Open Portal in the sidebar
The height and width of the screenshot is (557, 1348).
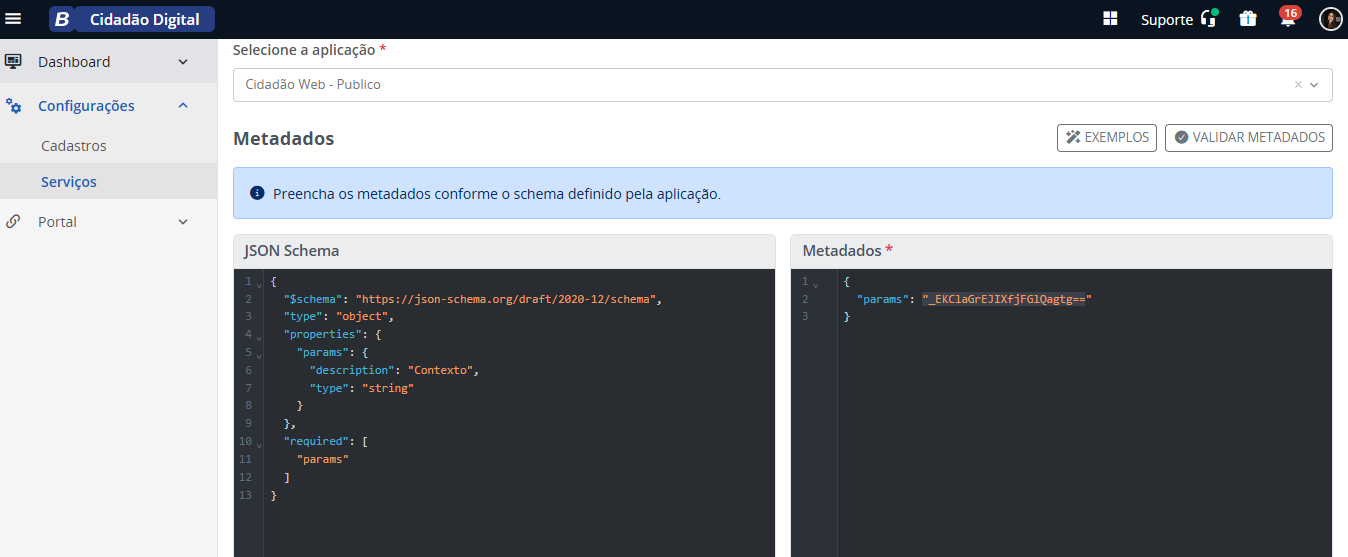coord(108,222)
